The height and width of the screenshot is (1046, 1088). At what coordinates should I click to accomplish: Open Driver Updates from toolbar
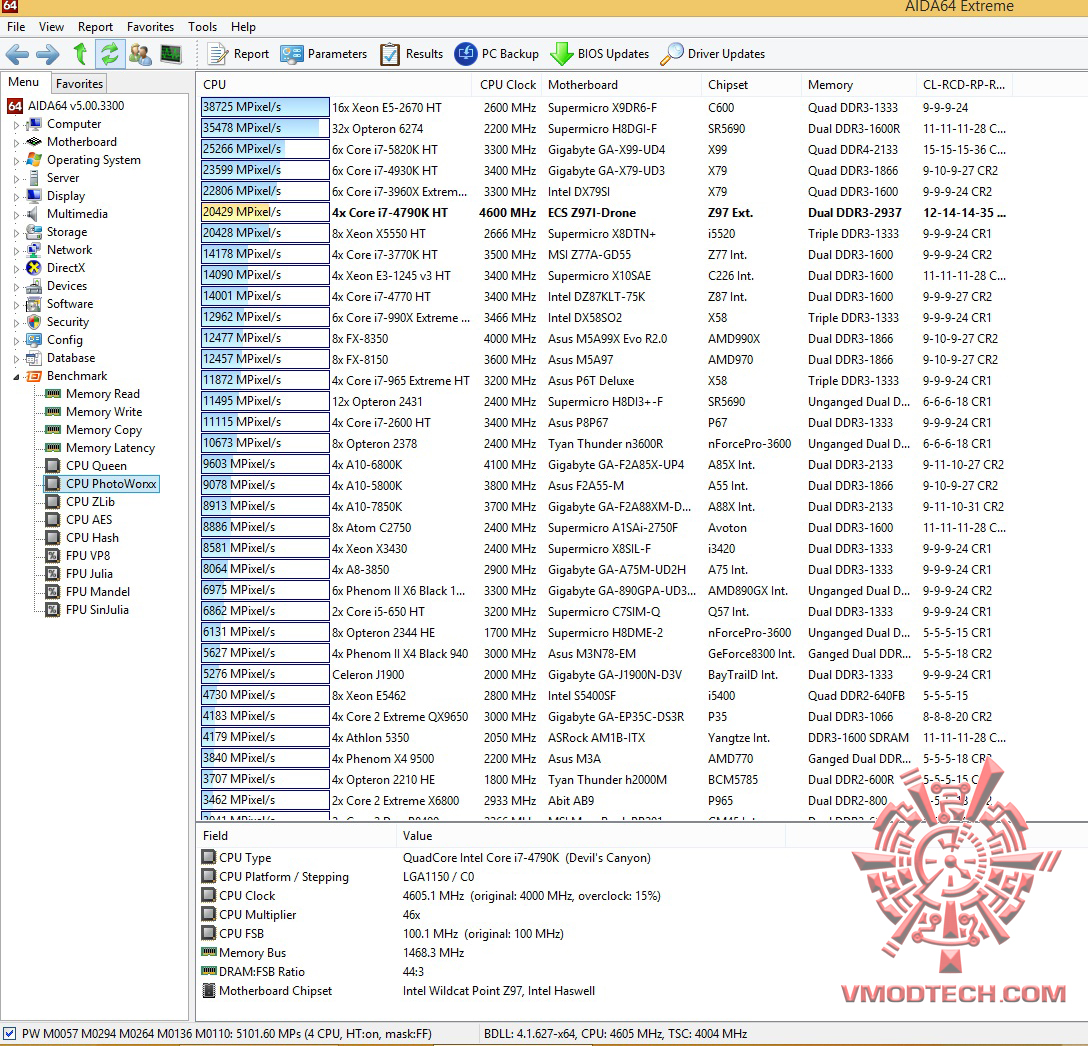point(713,54)
